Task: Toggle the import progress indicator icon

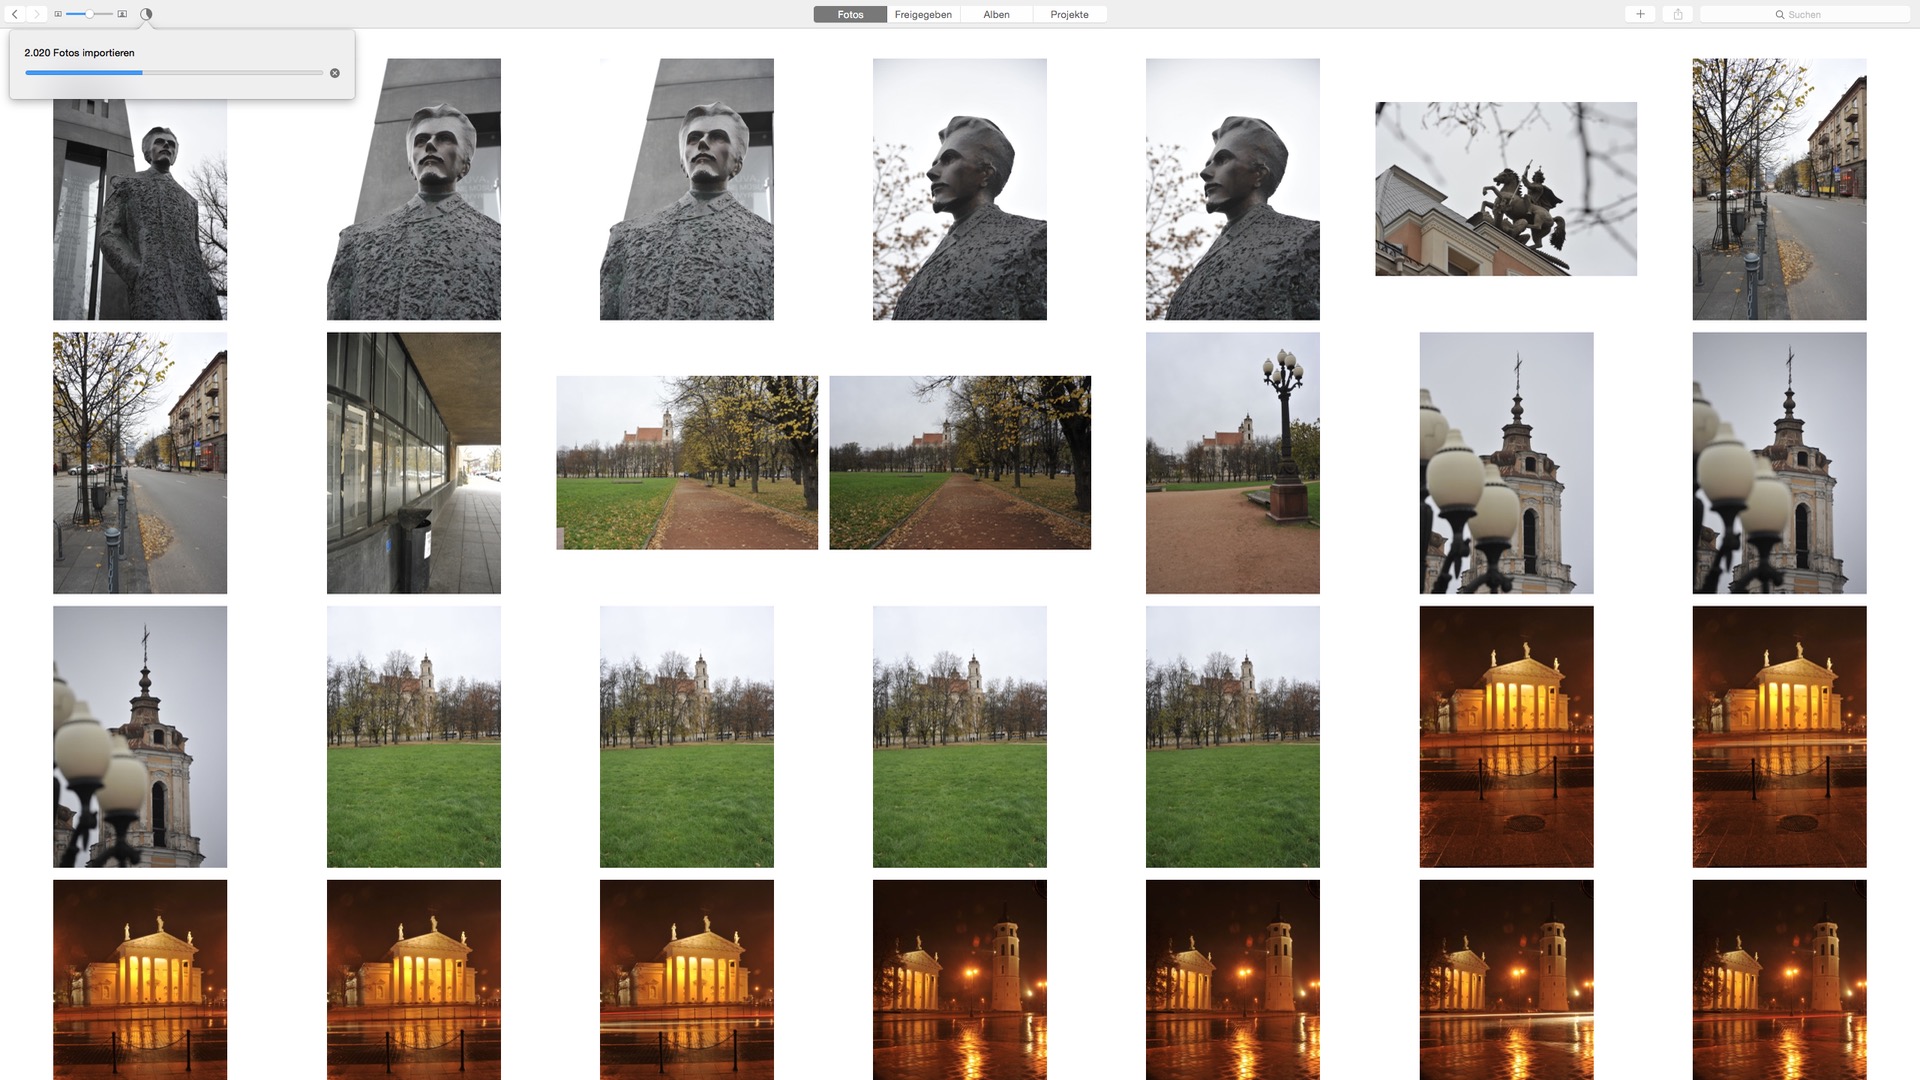Action: (x=146, y=14)
